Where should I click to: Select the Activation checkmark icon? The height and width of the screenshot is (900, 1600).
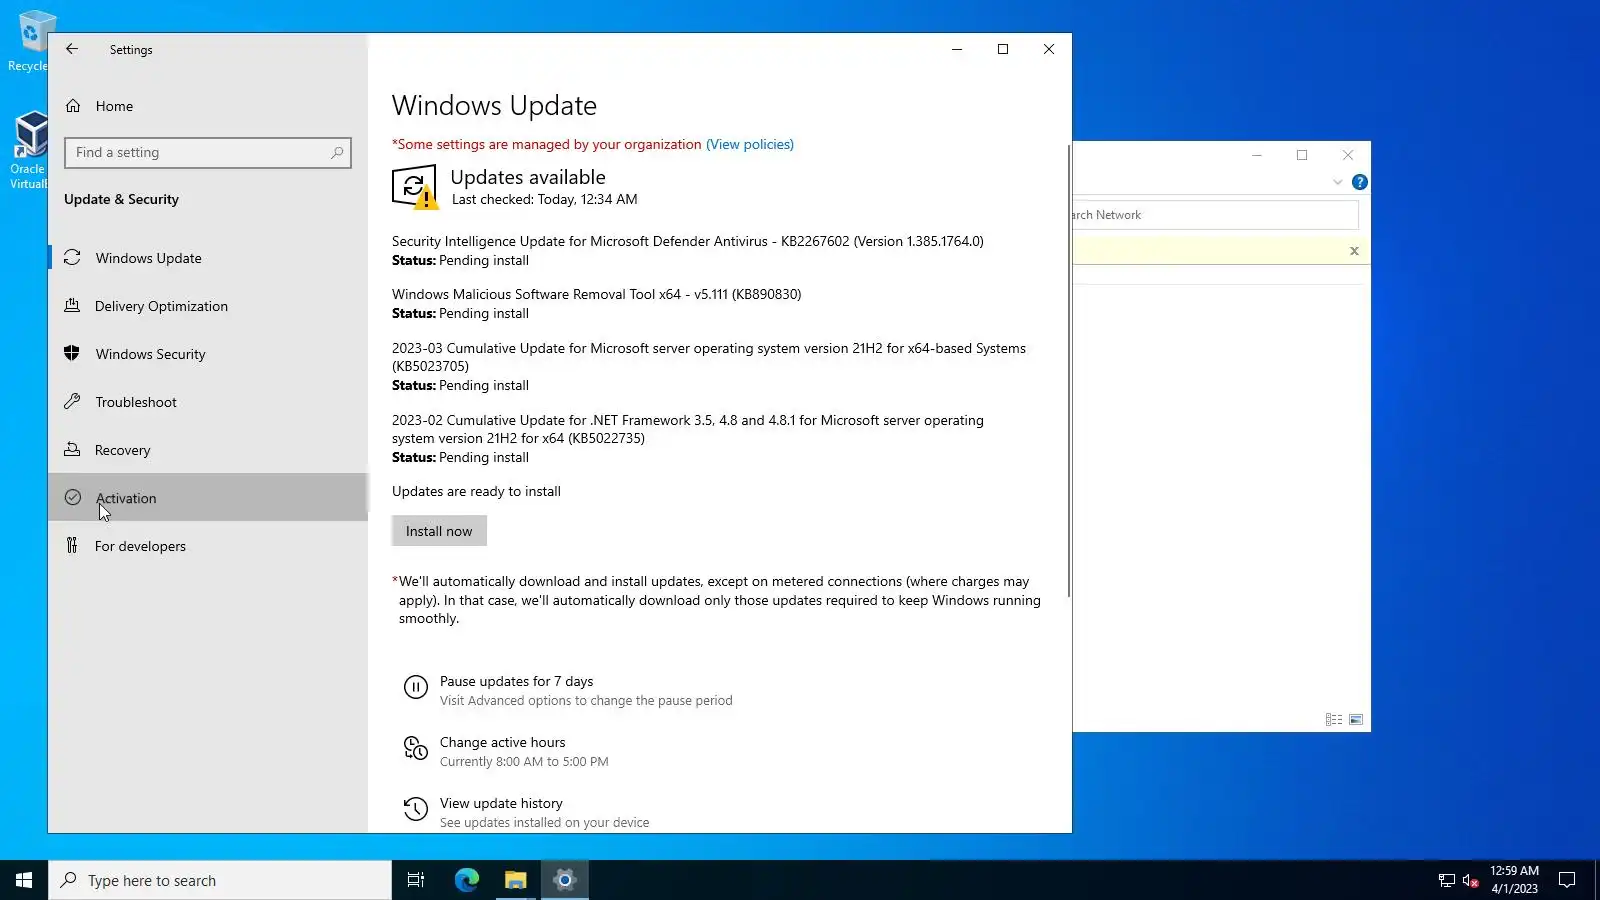[x=72, y=498]
